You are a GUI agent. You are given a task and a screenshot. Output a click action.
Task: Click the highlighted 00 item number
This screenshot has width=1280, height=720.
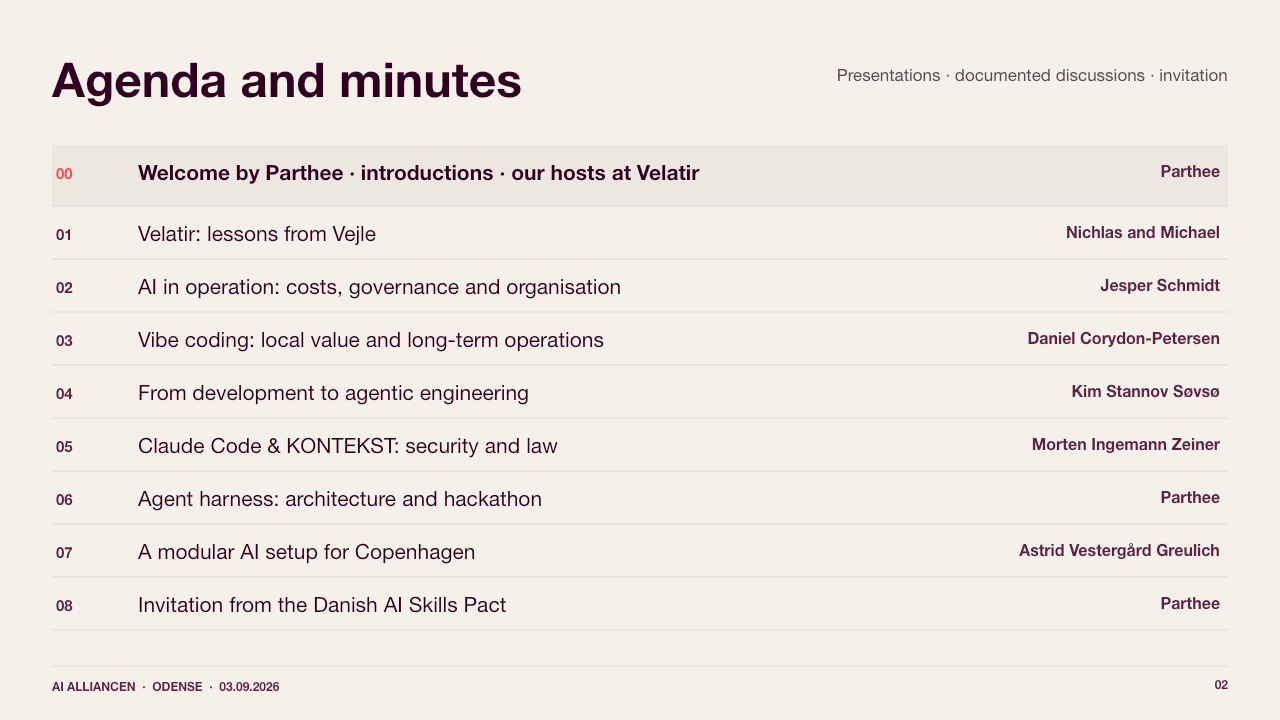coord(64,174)
